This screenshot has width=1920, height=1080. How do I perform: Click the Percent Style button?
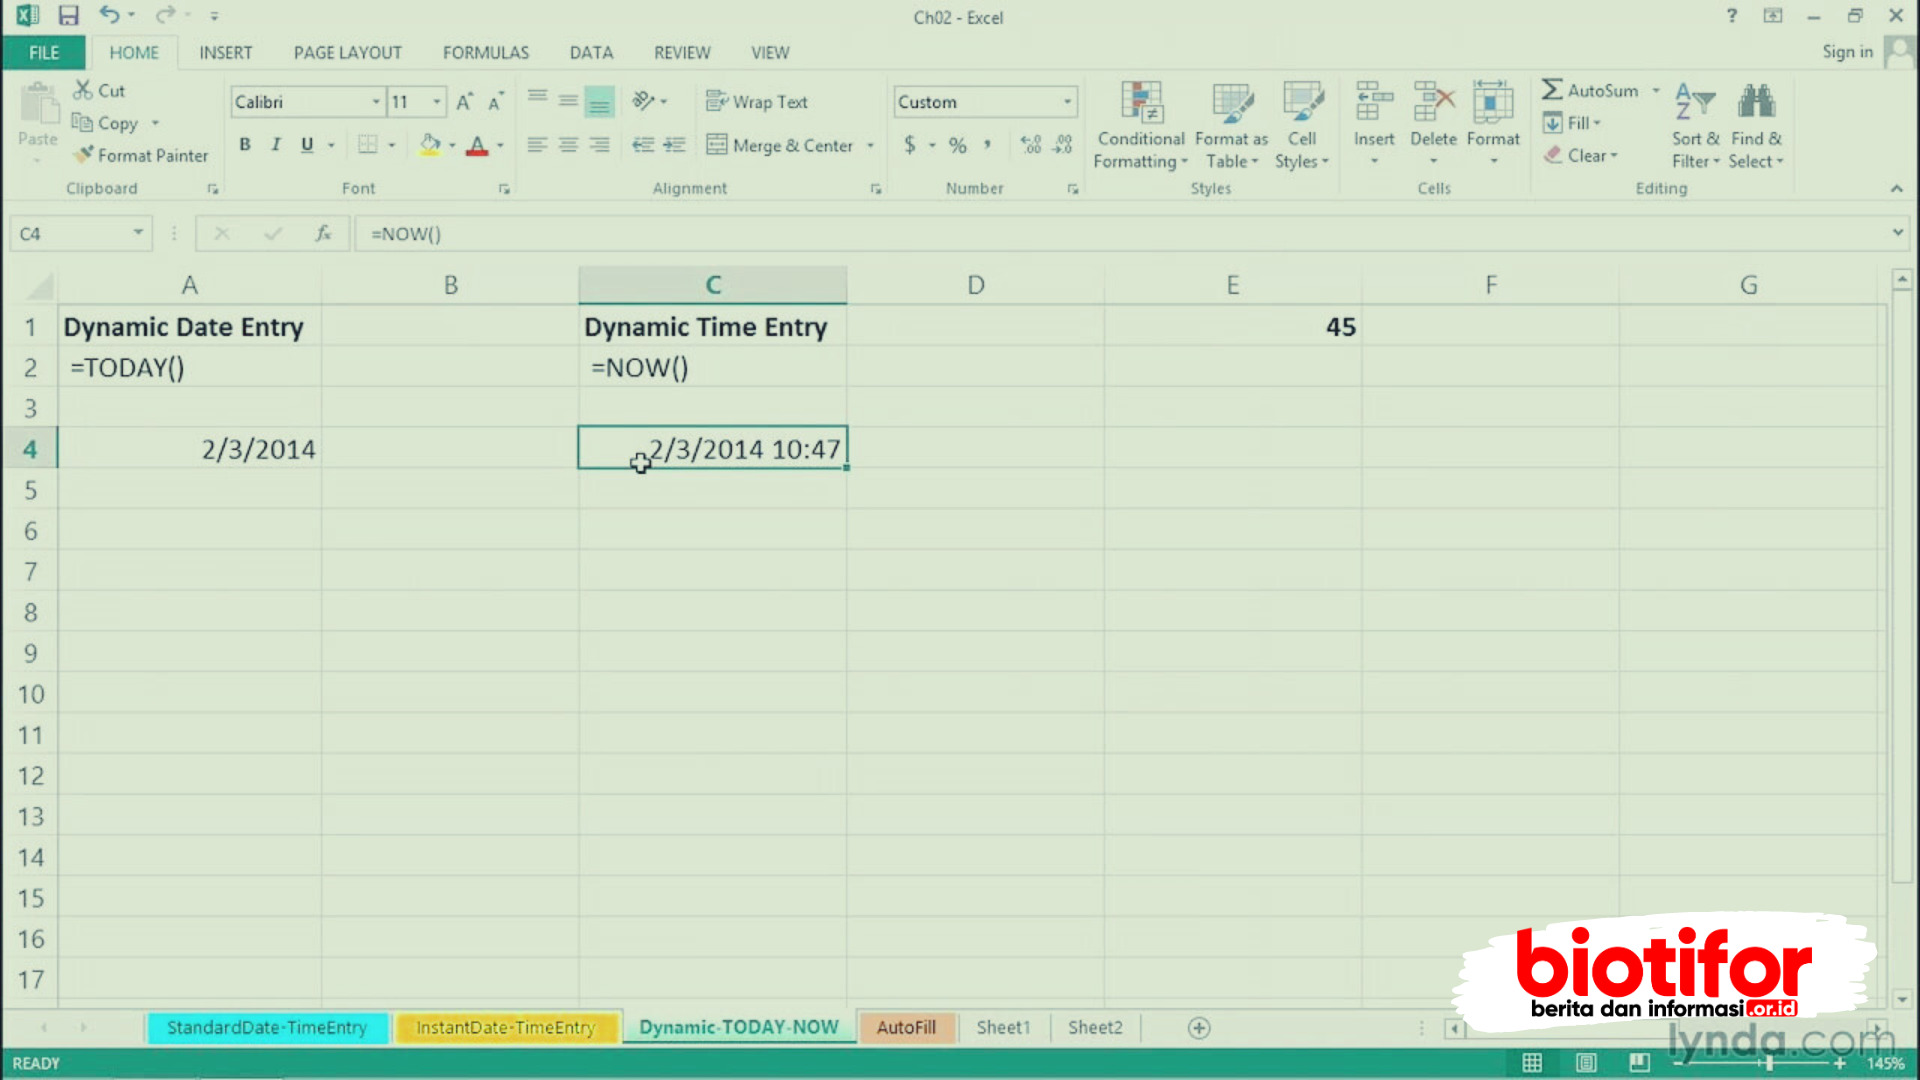point(957,144)
